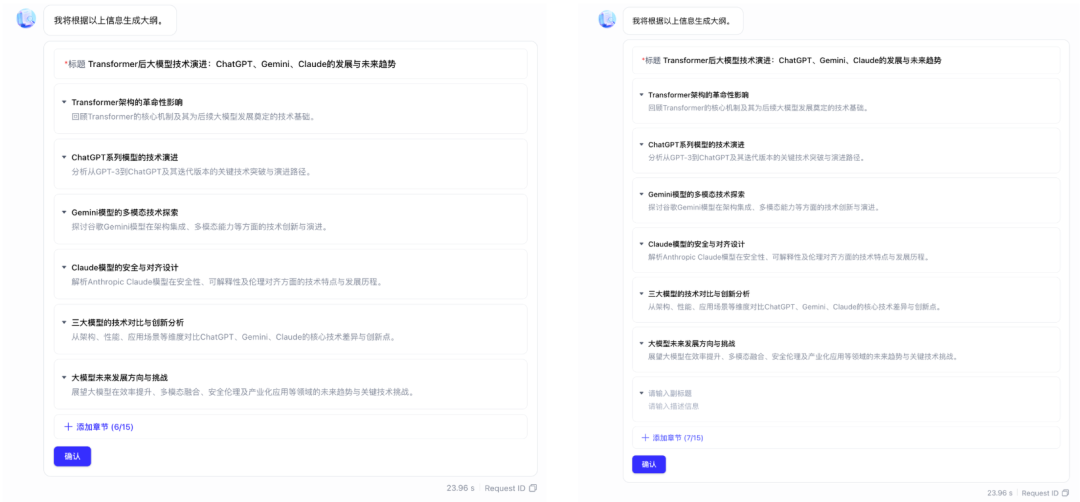The height and width of the screenshot is (502, 1080).
Task: Click right description starting 回顾Transformer的核心机制
Action: (759, 107)
